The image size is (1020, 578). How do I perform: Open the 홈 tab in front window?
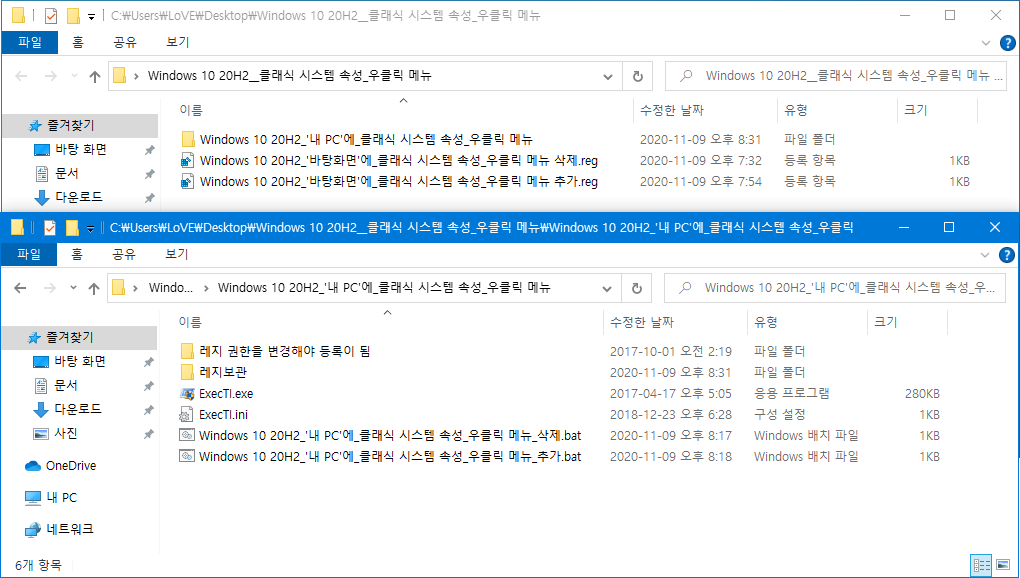tap(77, 254)
